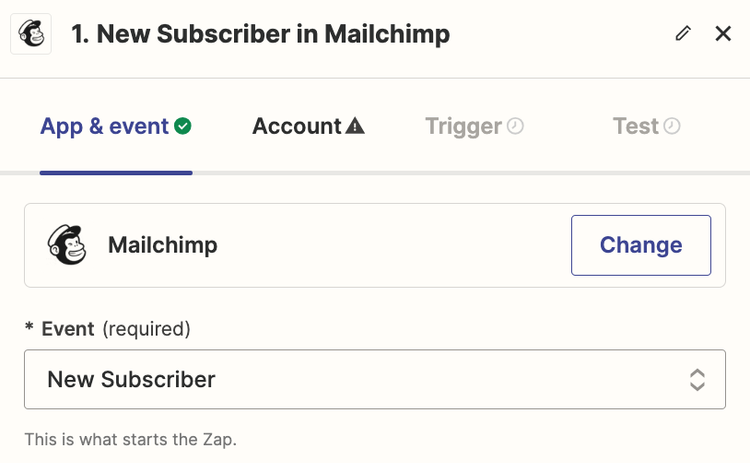
Task: Click the up-down arrows in the Event field
Action: point(697,379)
